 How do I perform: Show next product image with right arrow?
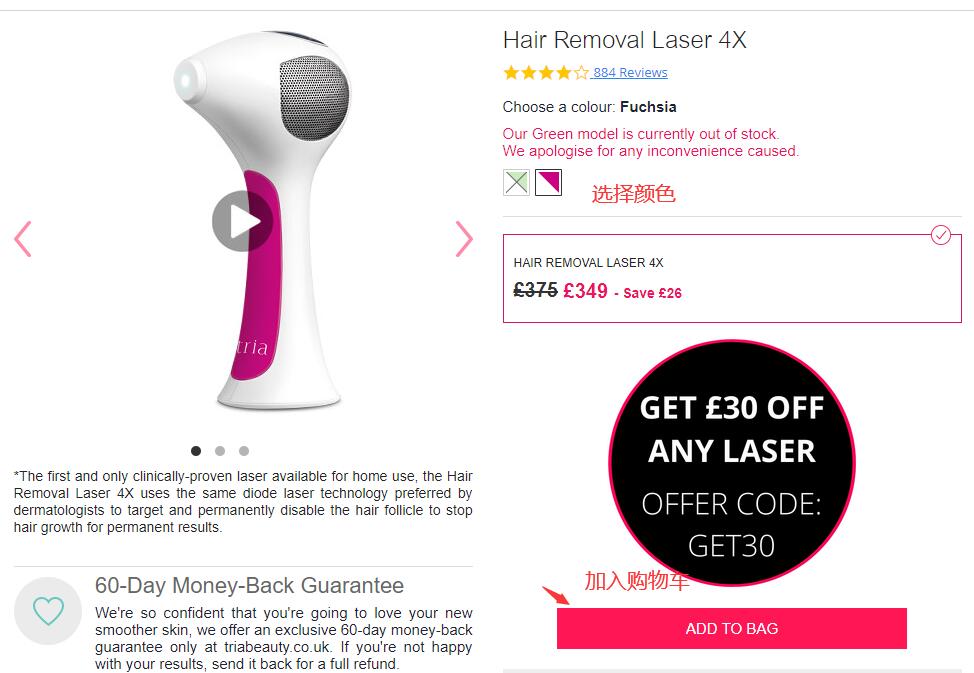464,239
